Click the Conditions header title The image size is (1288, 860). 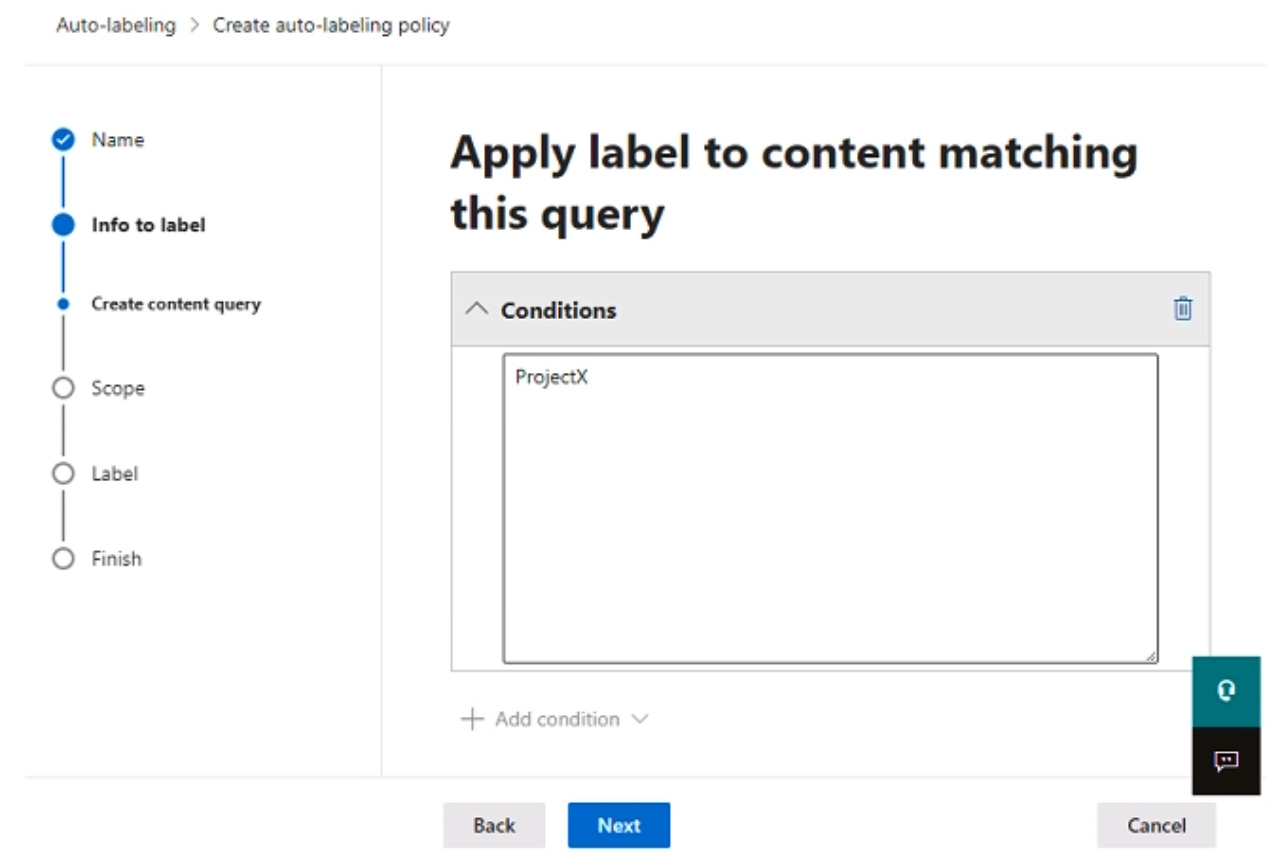558,310
